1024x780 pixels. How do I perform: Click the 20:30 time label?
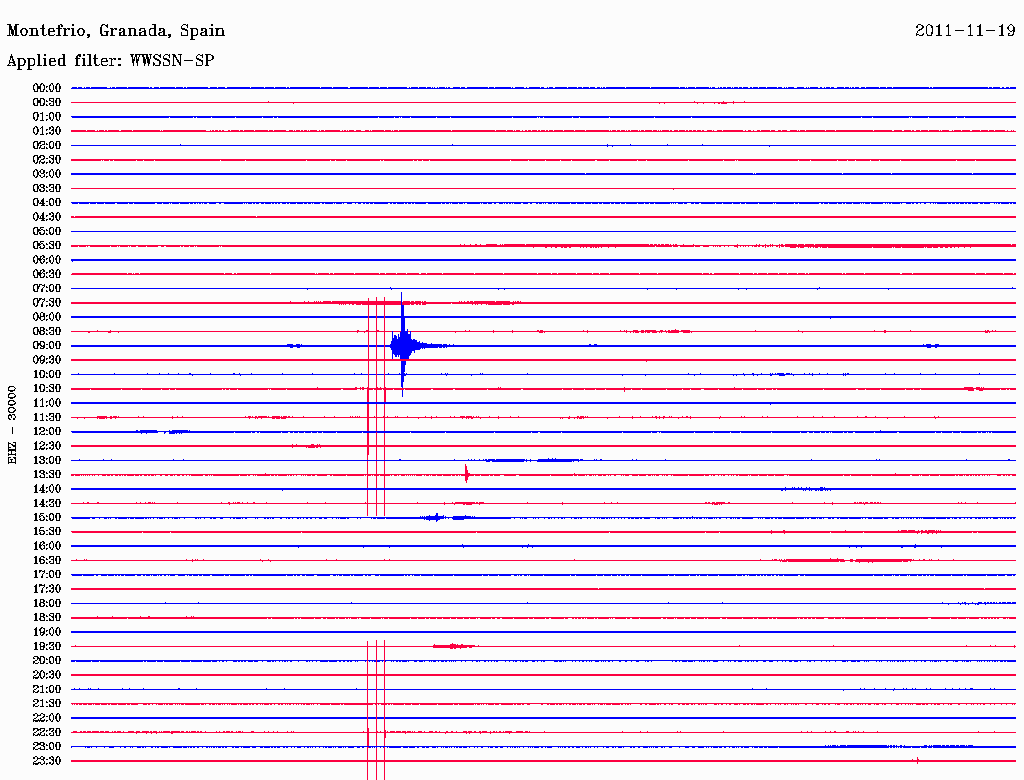point(47,675)
